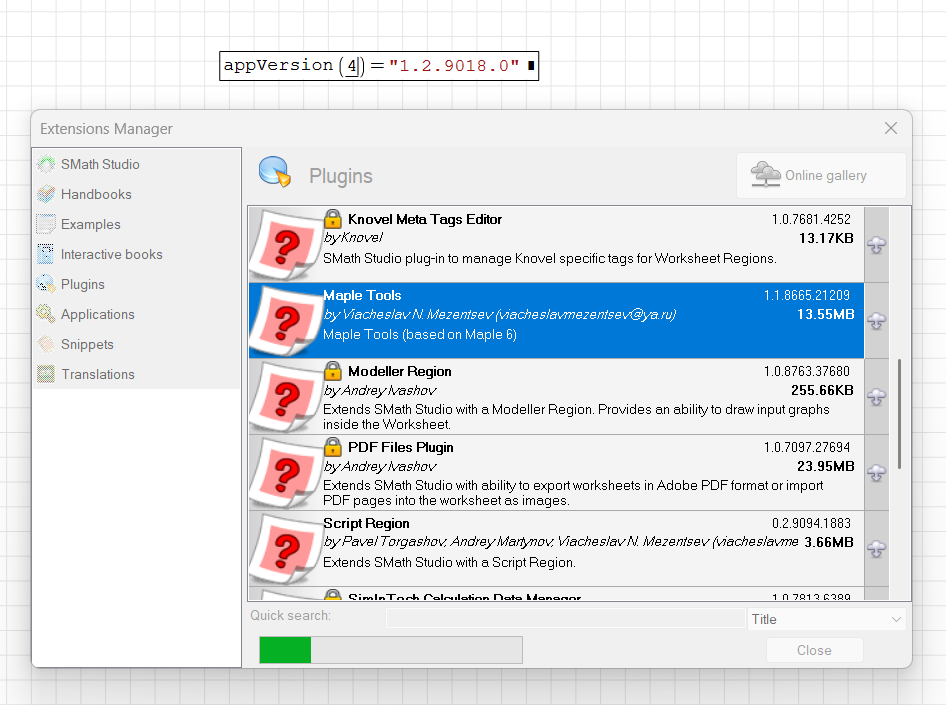Click the green progress bar
The image size is (946, 705).
[284, 649]
